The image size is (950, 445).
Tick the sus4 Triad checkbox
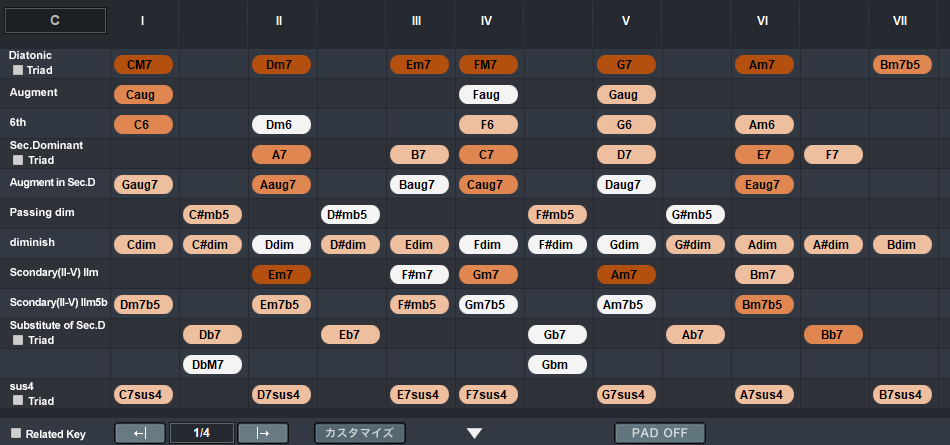click(18, 401)
